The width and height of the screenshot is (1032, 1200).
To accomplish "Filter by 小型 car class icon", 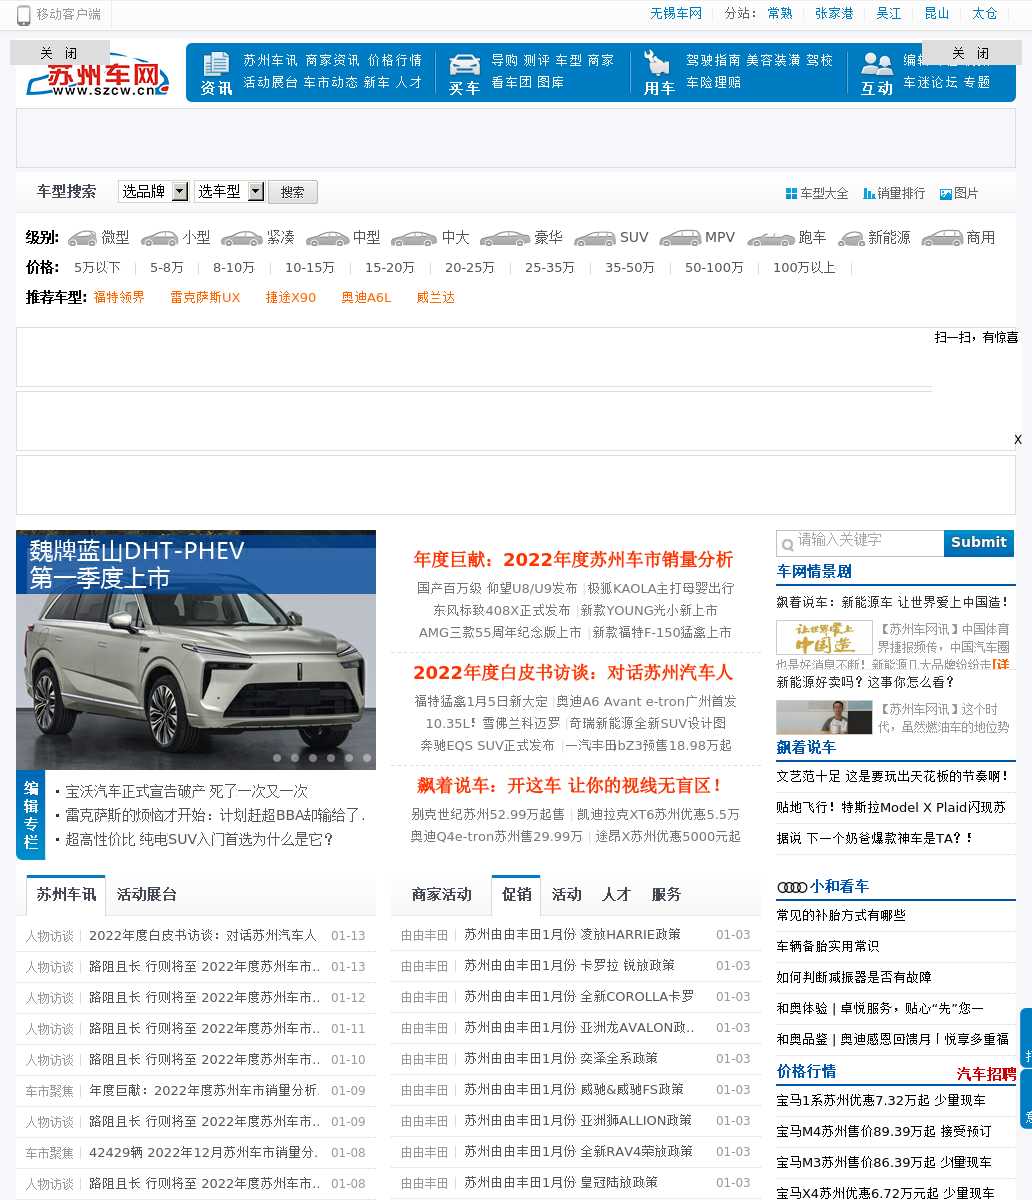I will point(160,238).
